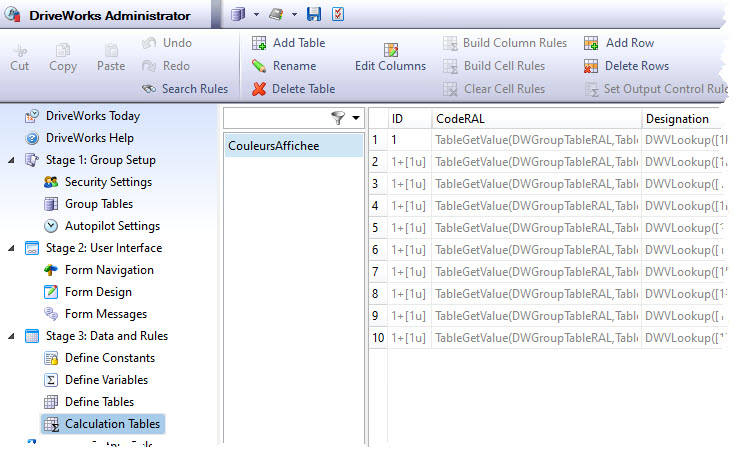This screenshot has width=734, height=452.
Task: Click the blue Save floppy icon
Action: 314,15
